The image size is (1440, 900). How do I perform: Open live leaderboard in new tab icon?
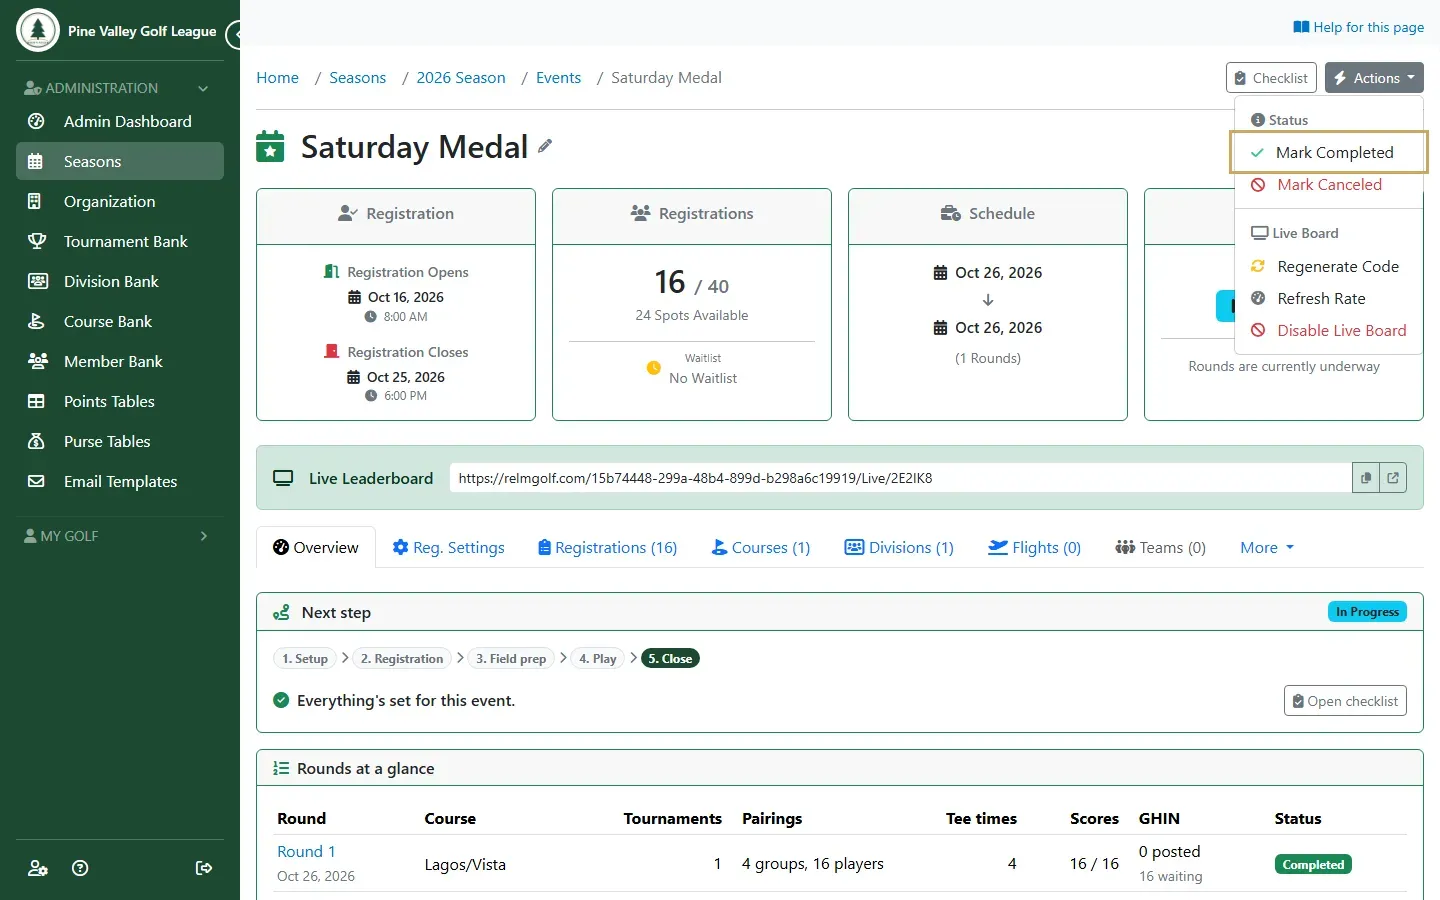coord(1393,478)
